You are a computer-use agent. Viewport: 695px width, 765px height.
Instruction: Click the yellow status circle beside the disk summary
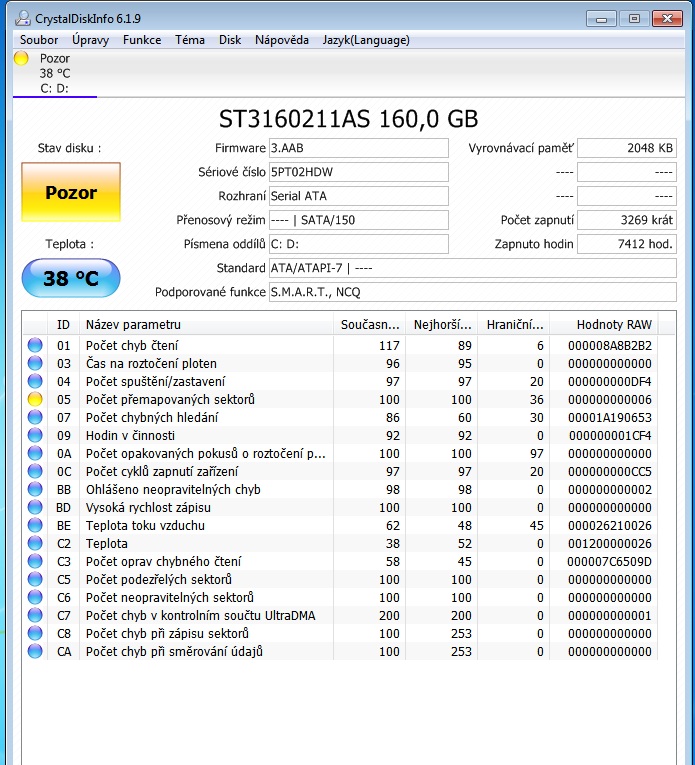pyautogui.click(x=21, y=58)
